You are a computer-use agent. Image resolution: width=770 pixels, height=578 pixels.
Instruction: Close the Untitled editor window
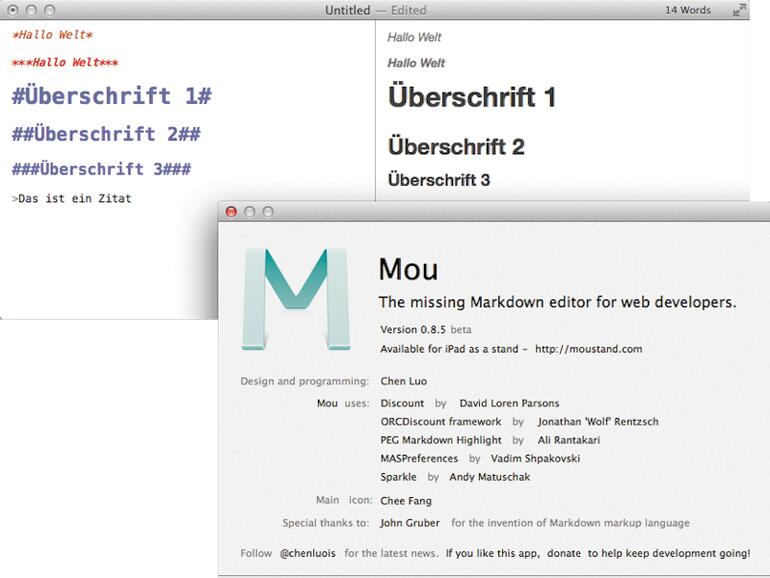13,10
